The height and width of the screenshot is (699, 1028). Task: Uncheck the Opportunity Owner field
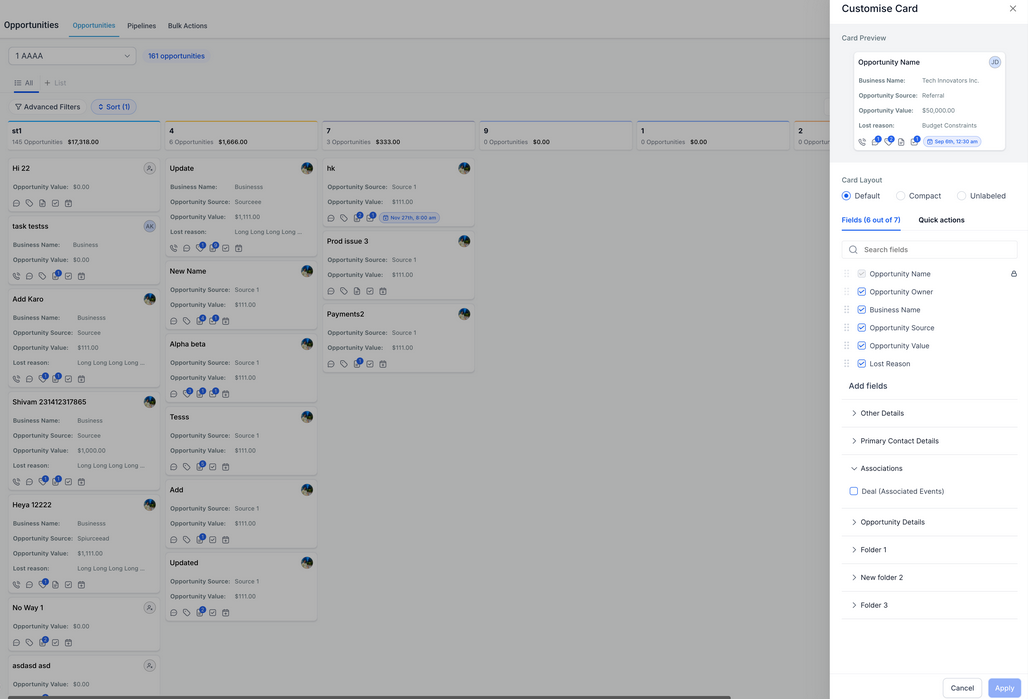pyautogui.click(x=861, y=292)
